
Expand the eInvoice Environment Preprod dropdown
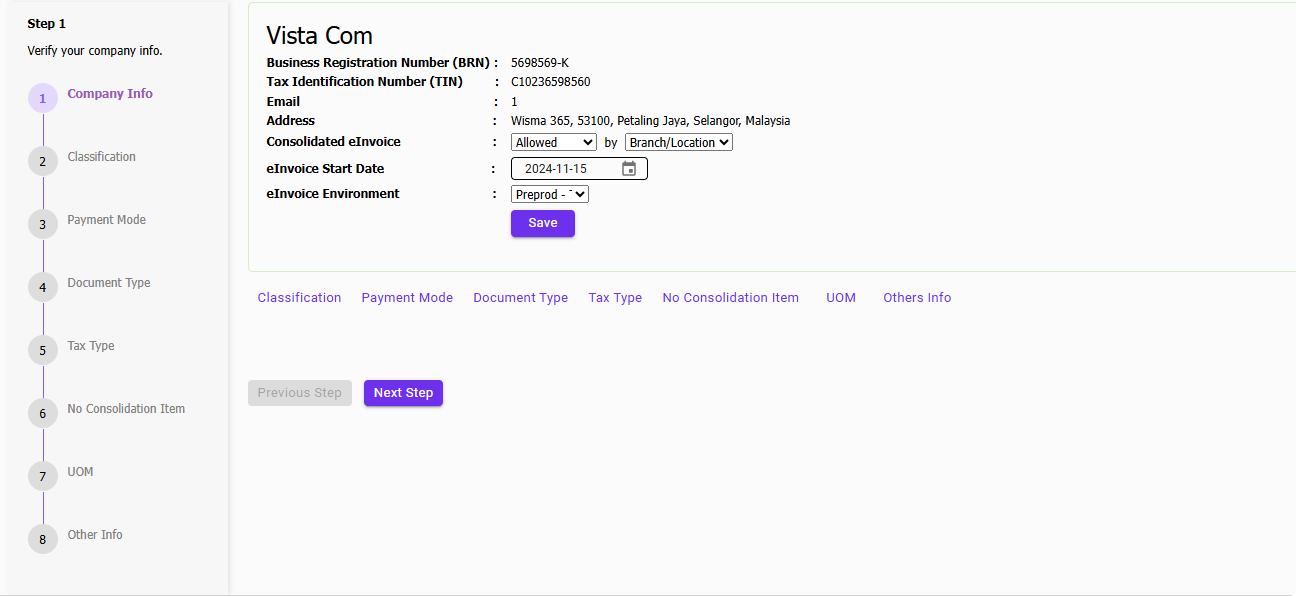point(549,193)
